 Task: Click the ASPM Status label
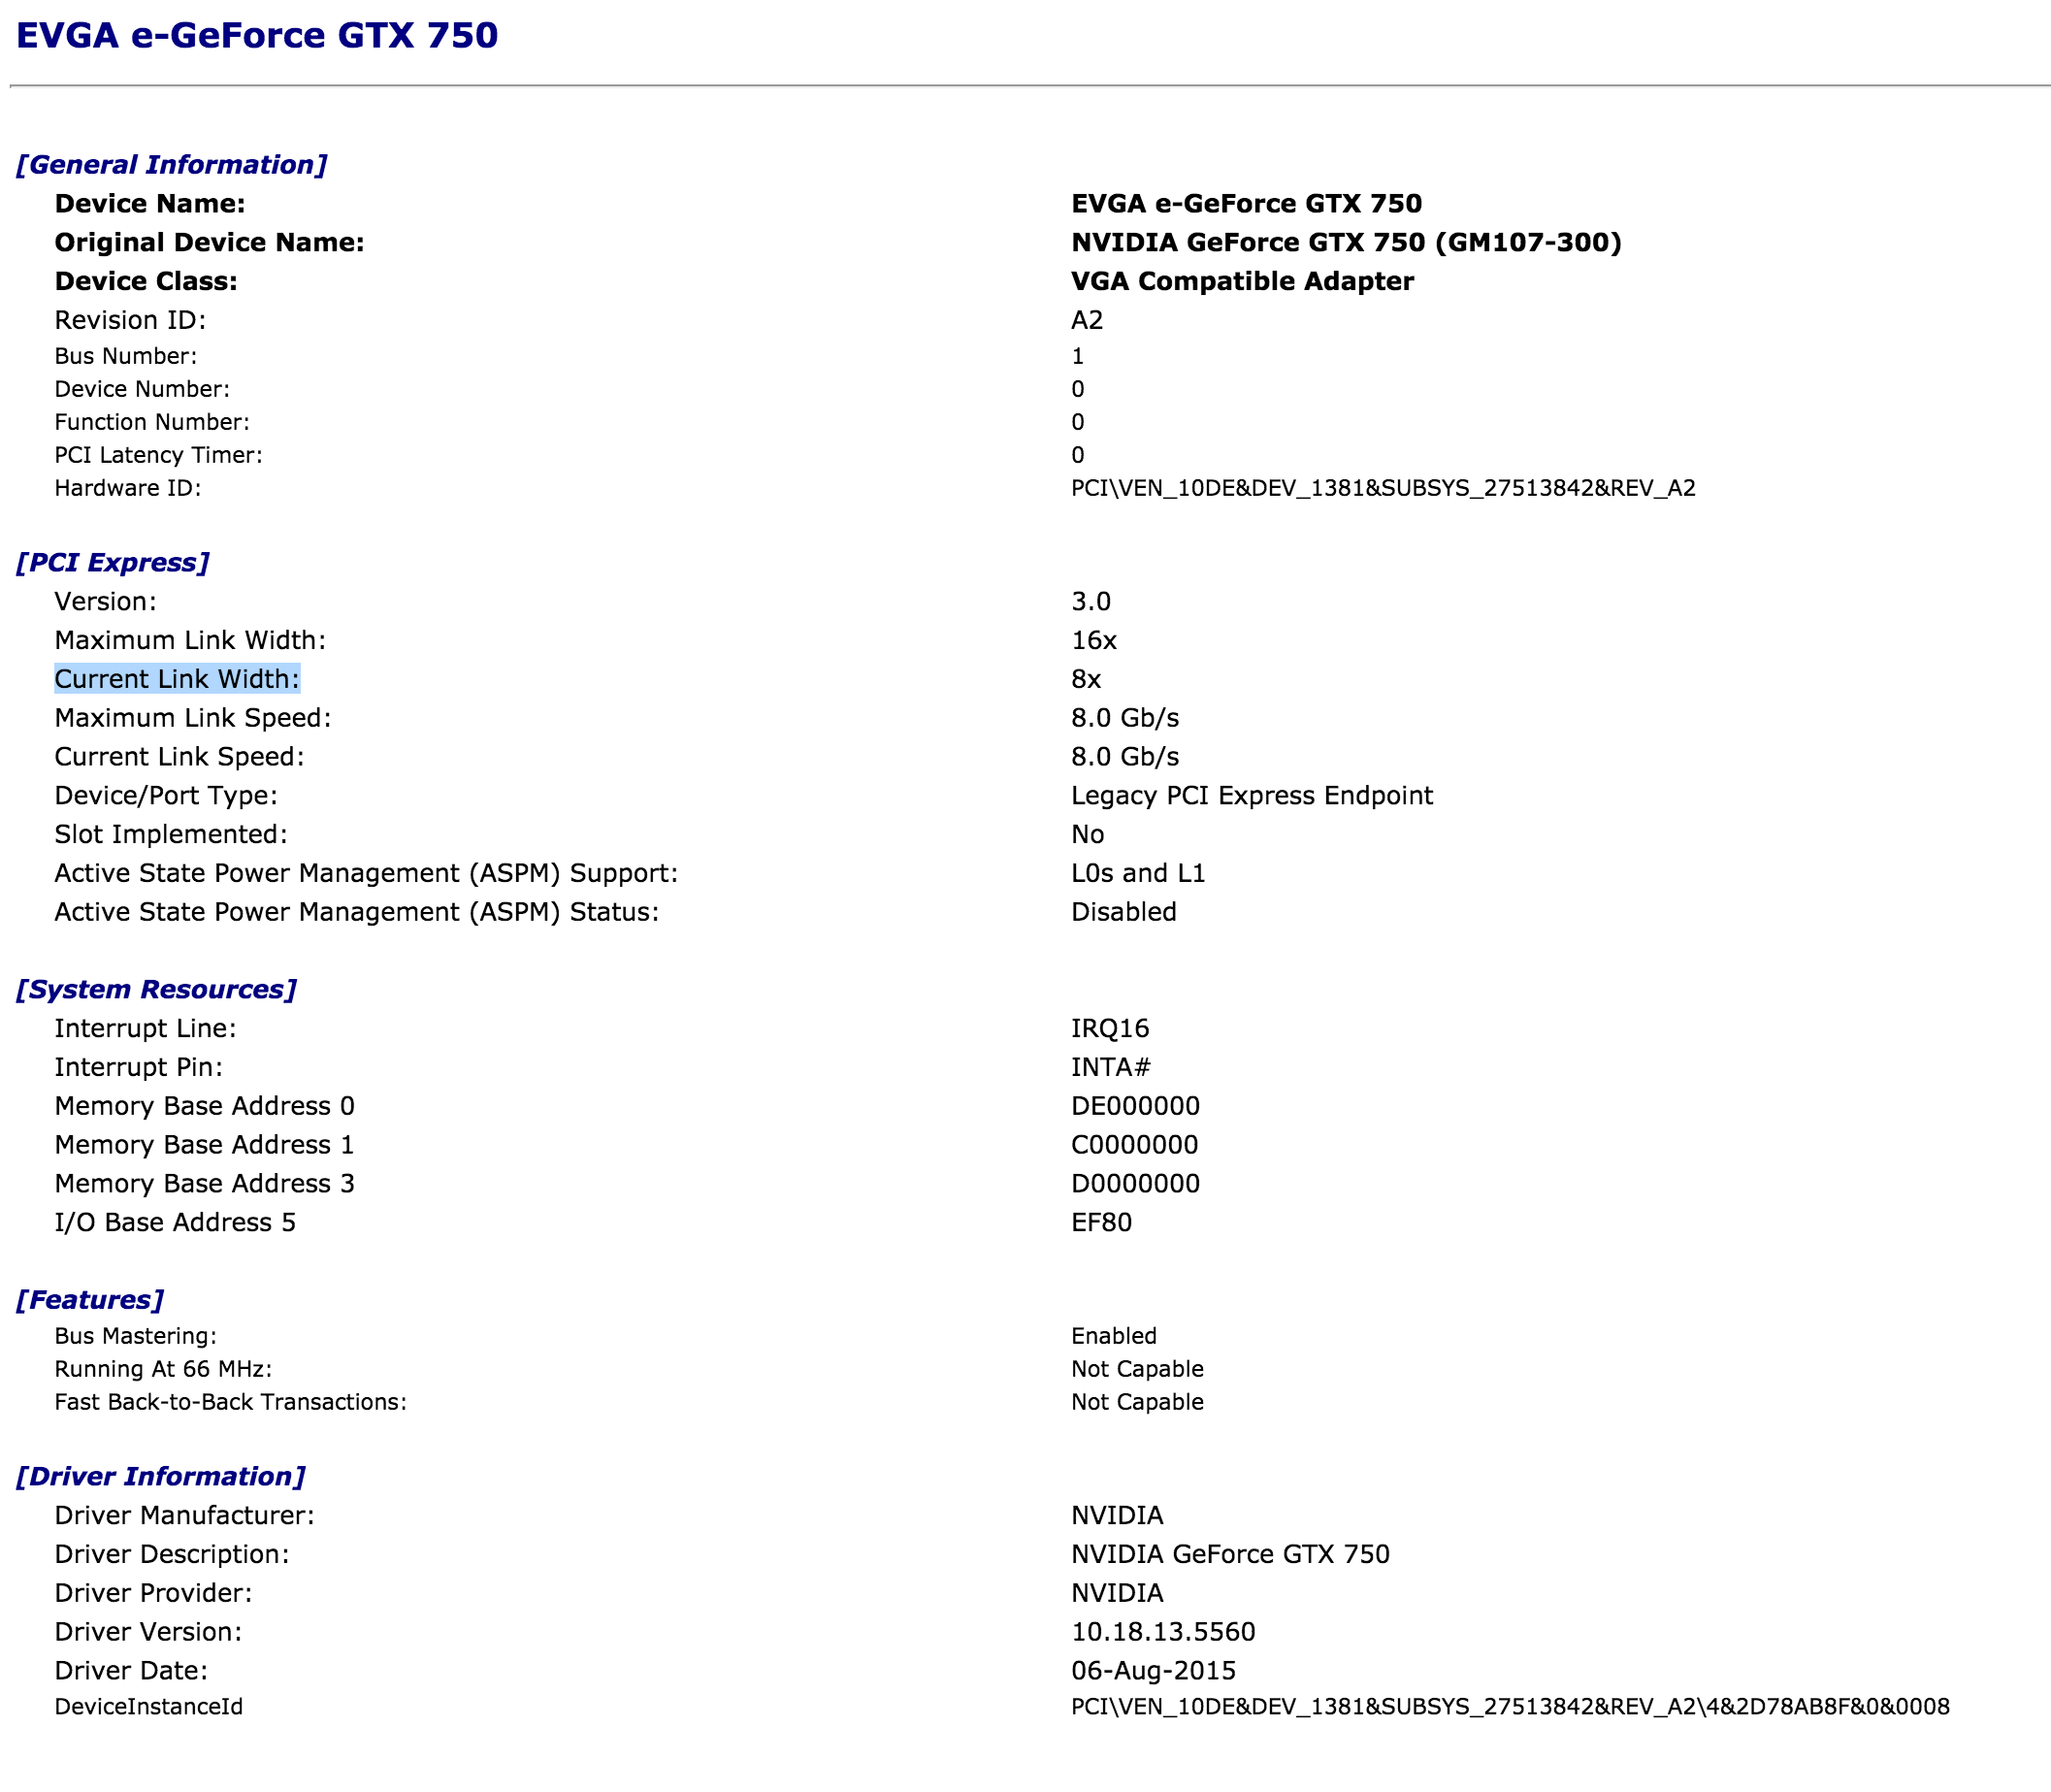(x=357, y=912)
